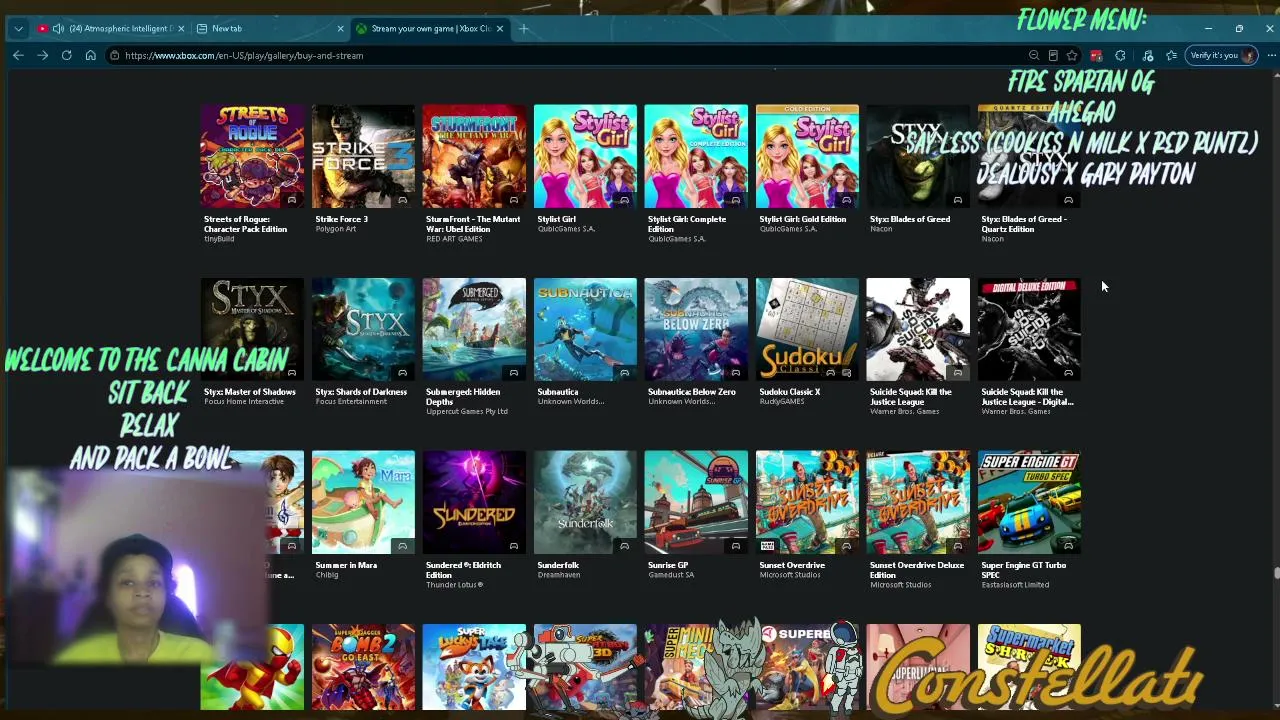Click the Xbox logo favicon on the active tab

(x=361, y=28)
